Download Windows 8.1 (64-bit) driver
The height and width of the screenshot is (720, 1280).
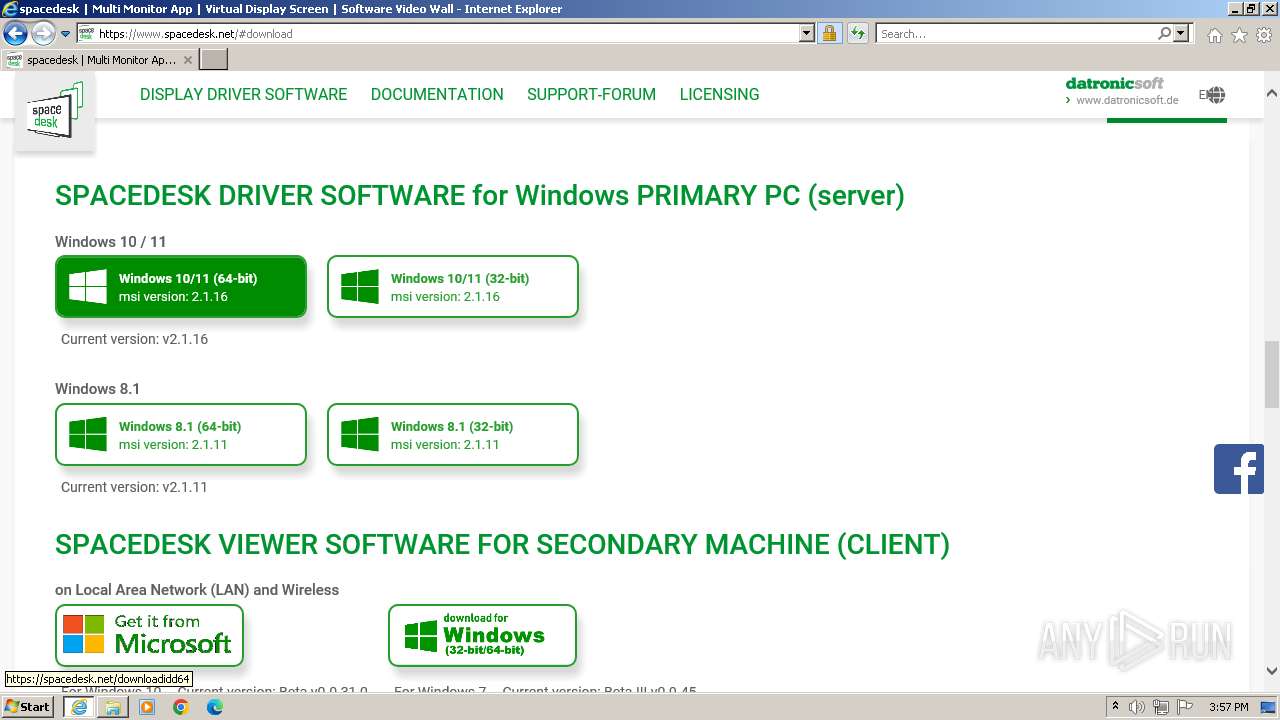click(x=181, y=435)
